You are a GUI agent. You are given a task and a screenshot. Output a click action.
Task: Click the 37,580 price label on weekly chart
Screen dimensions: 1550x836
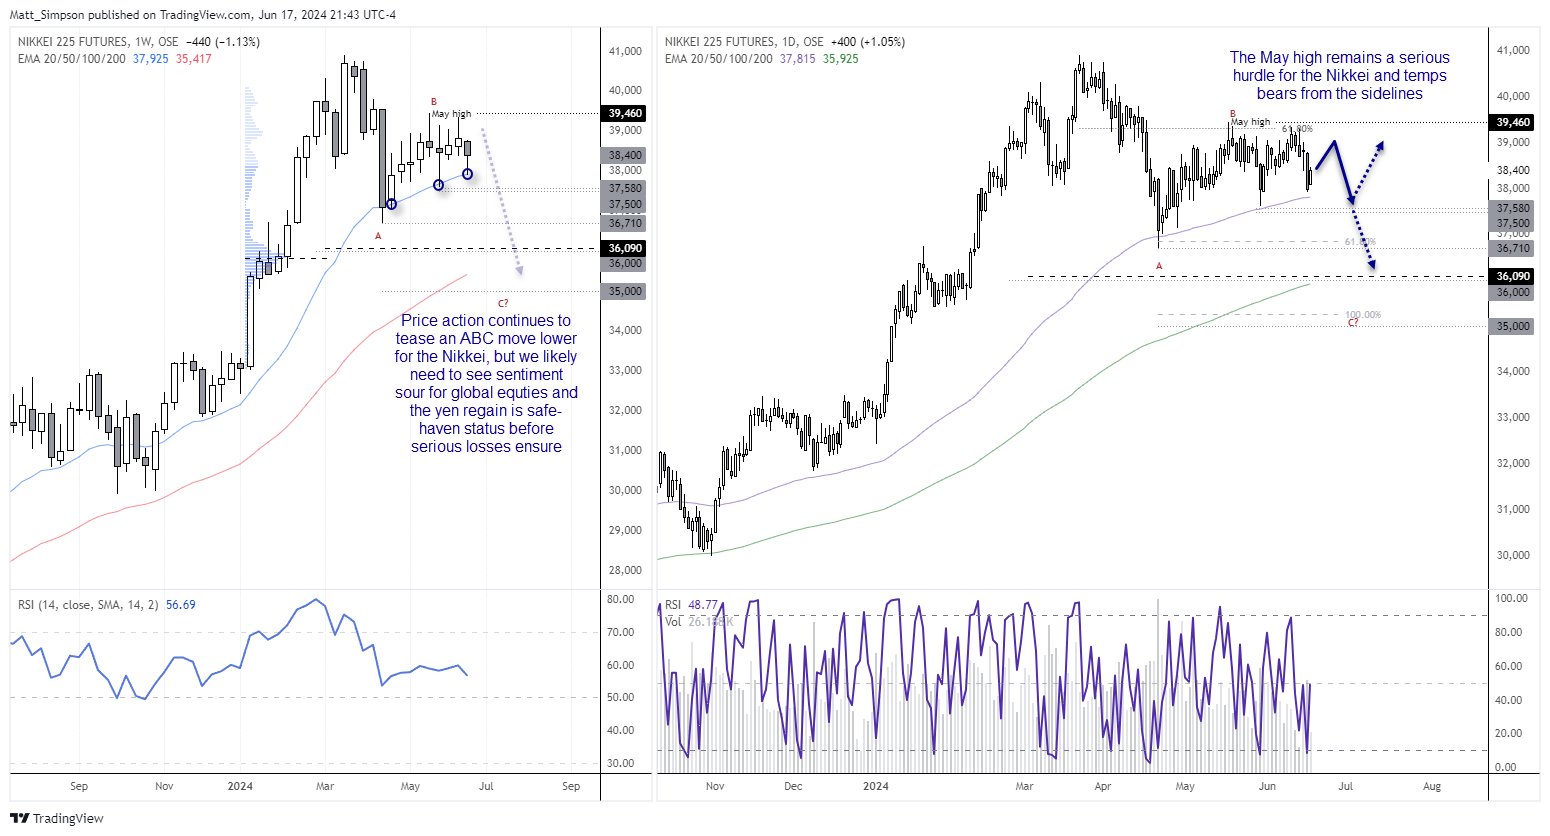625,188
